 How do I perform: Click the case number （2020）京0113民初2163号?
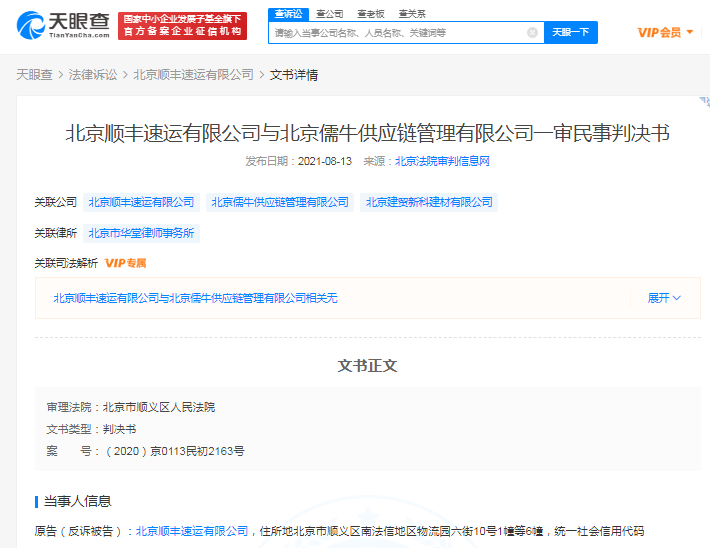(174, 451)
